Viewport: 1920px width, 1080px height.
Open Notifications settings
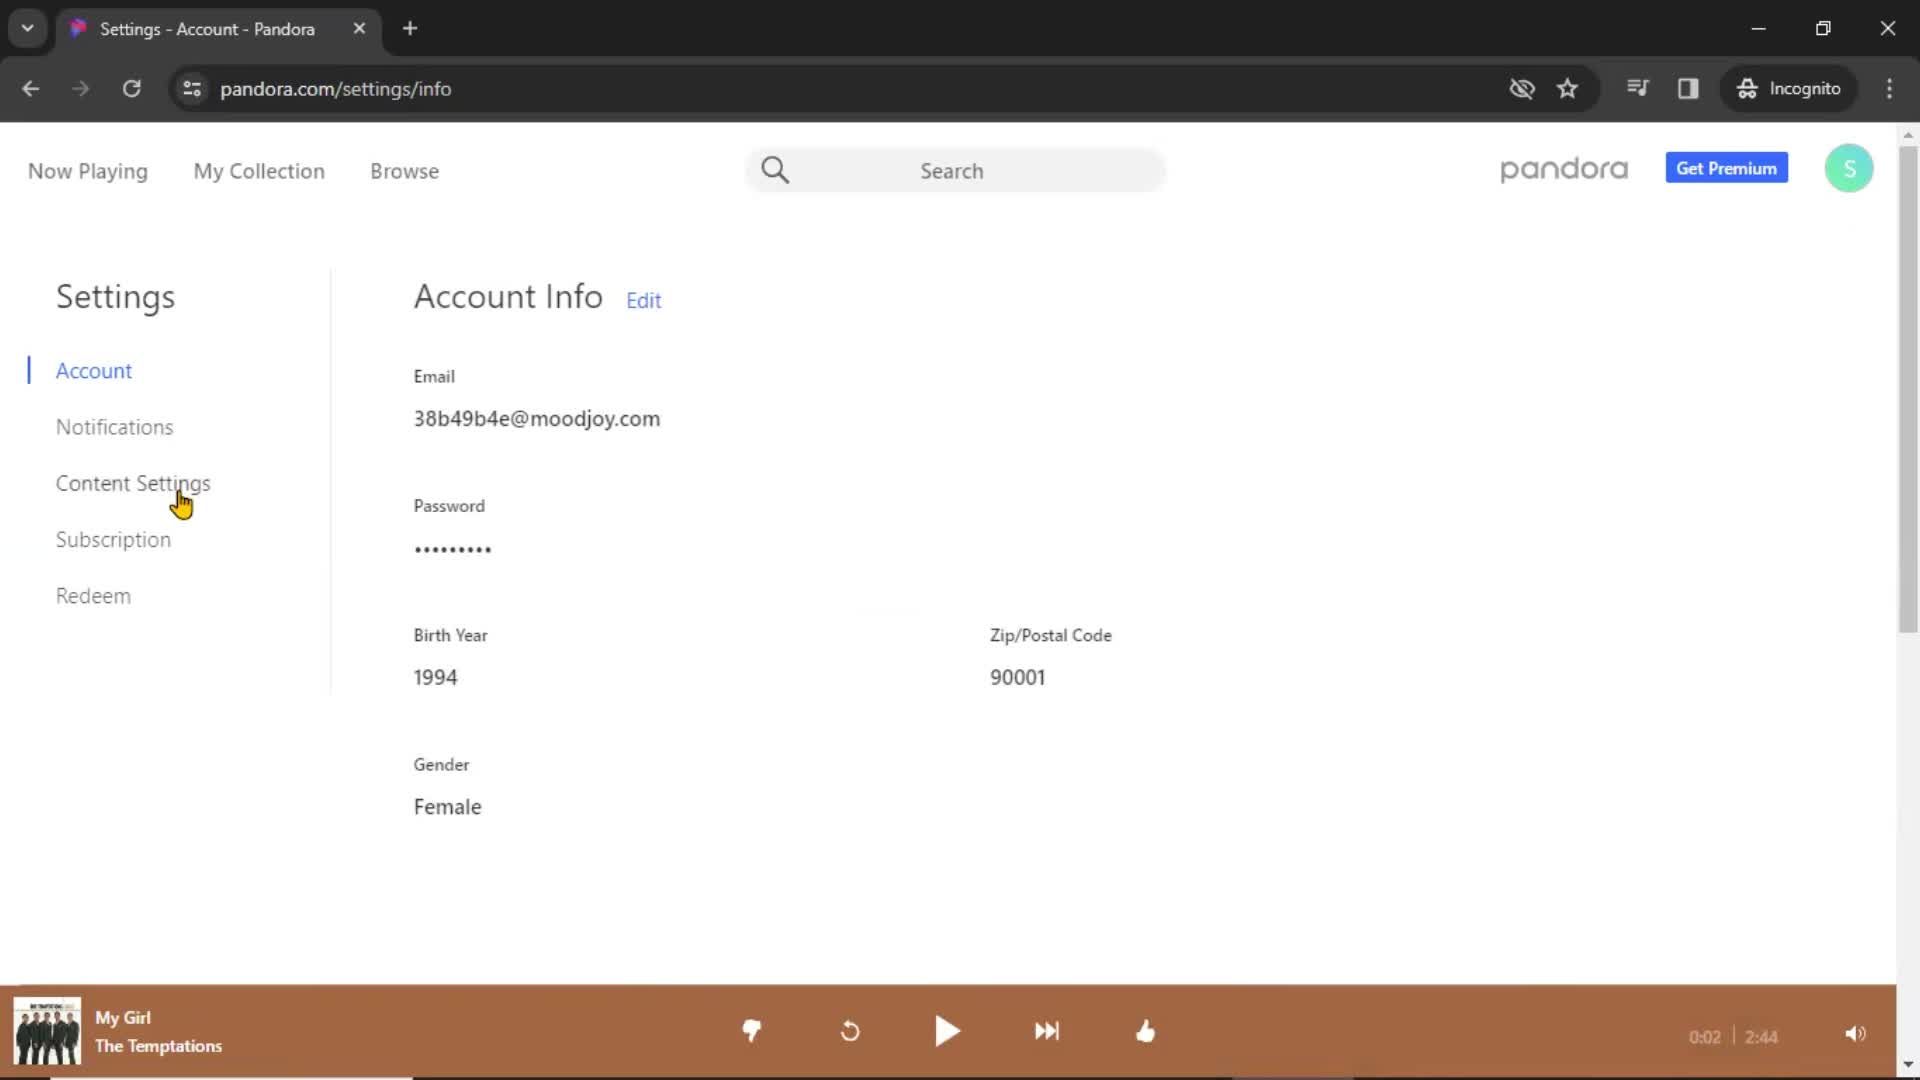point(114,427)
